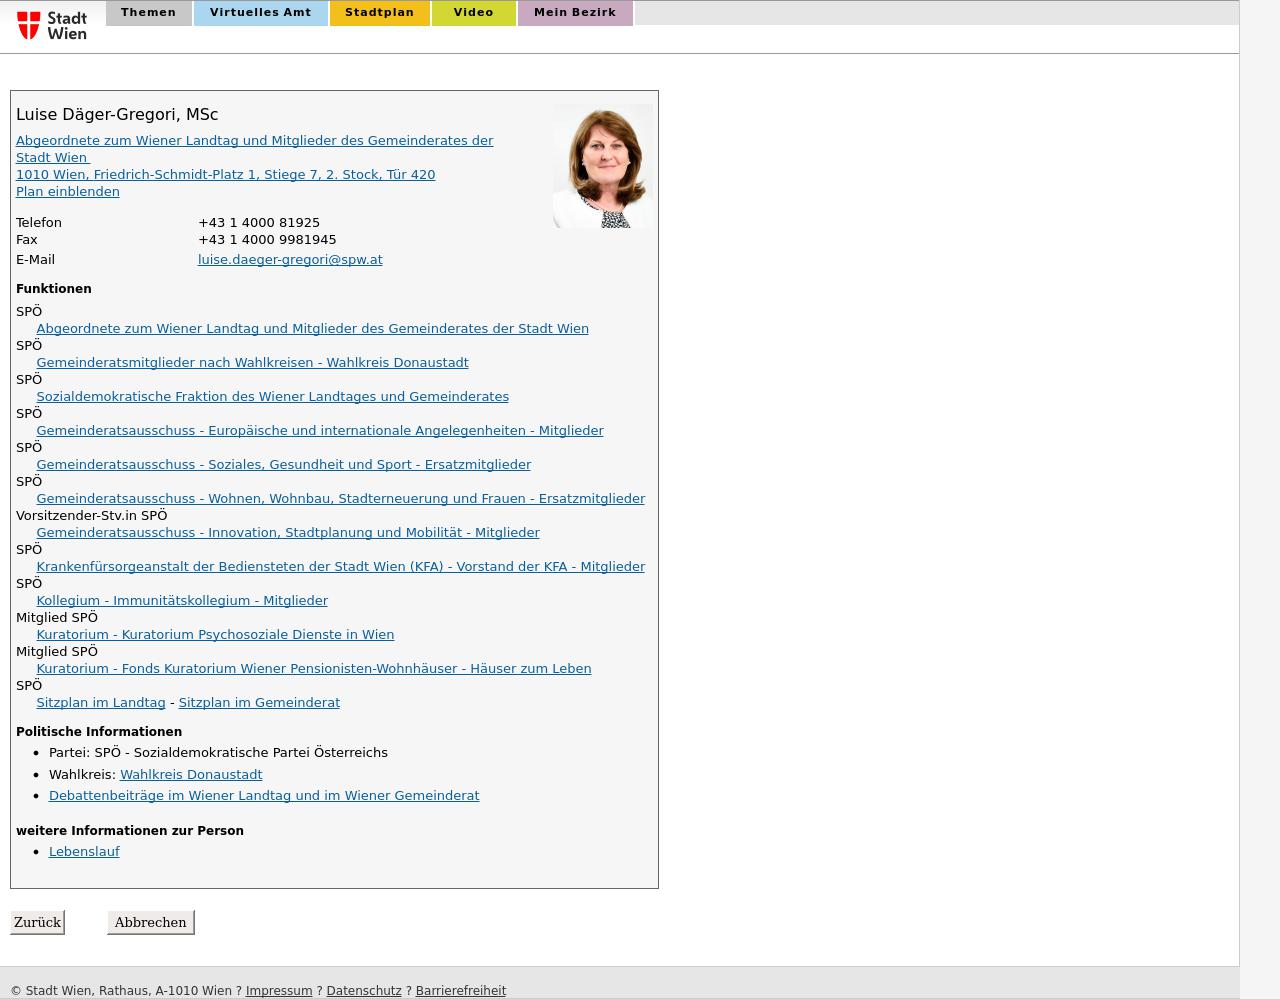1280x999 pixels.
Task: Open Wahlkreis Donaustadt council members link
Action: pos(252,363)
